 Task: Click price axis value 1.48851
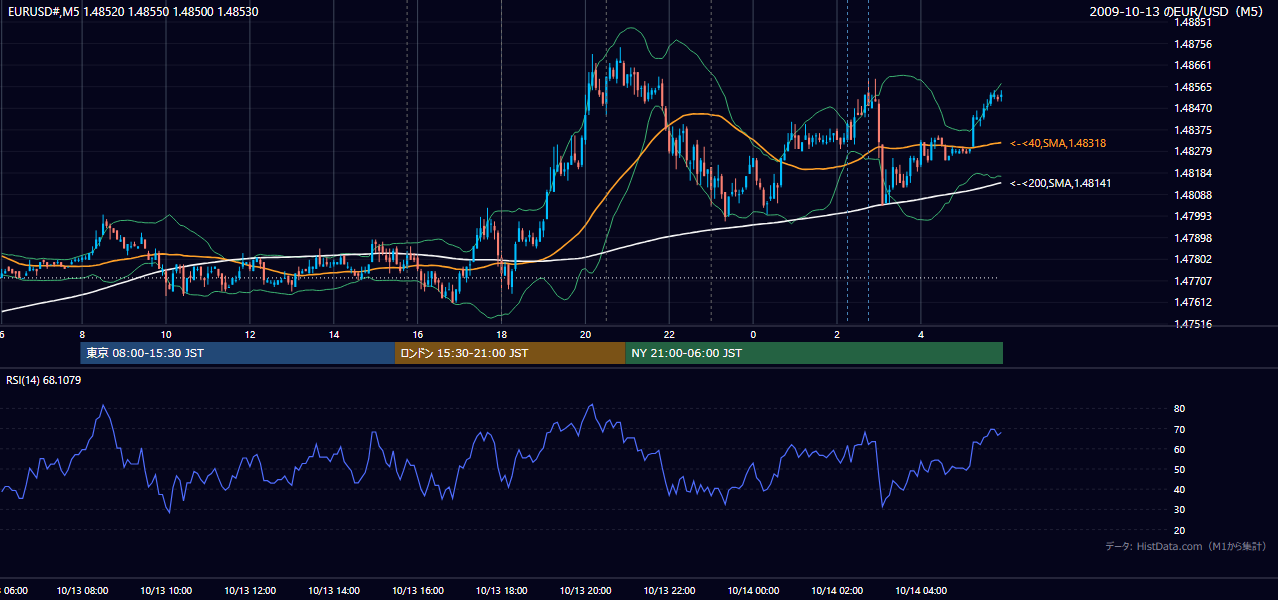pos(1193,22)
